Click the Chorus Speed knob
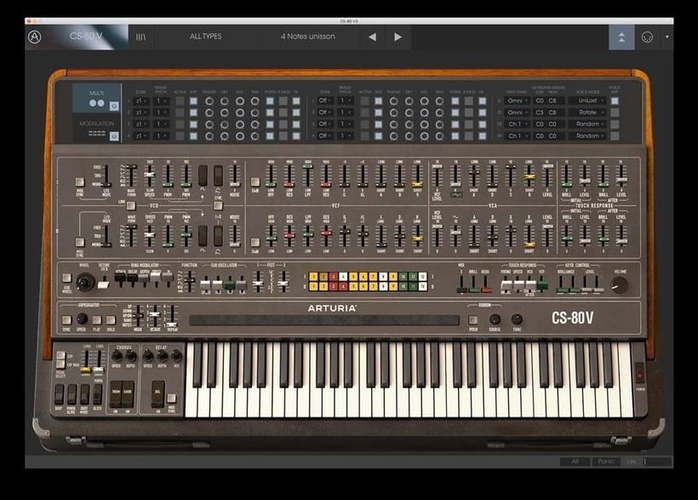The width and height of the screenshot is (698, 500). 117,356
